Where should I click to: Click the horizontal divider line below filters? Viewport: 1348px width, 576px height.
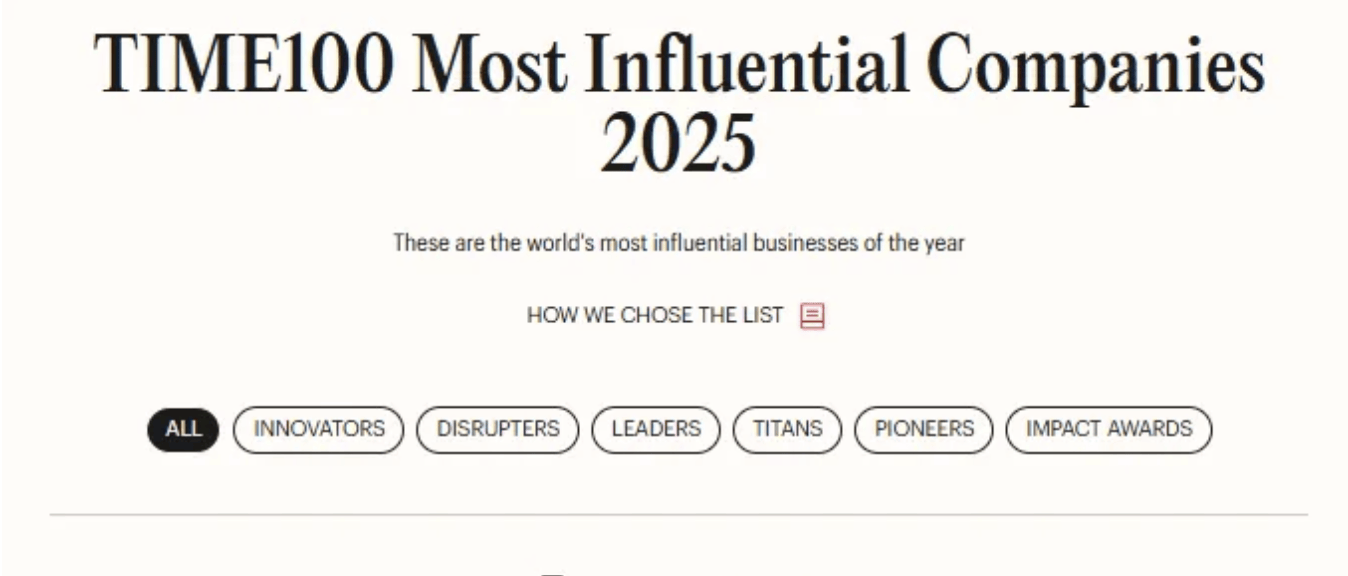pos(679,515)
